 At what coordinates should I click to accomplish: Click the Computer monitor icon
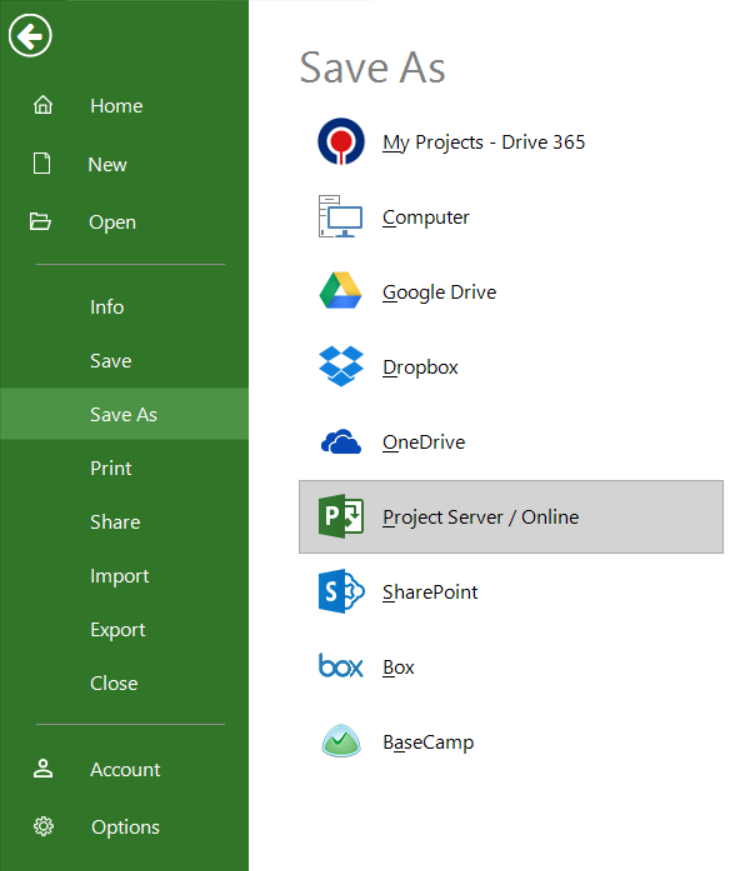pyautogui.click(x=340, y=216)
